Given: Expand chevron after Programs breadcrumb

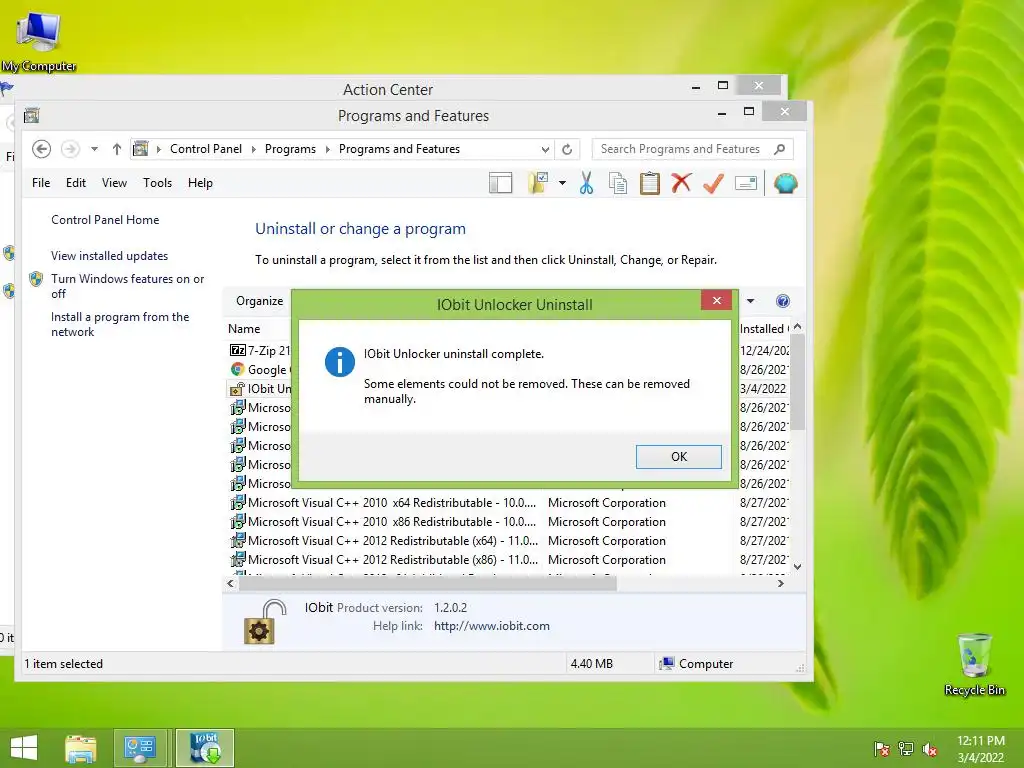Looking at the screenshot, I should click(x=327, y=149).
